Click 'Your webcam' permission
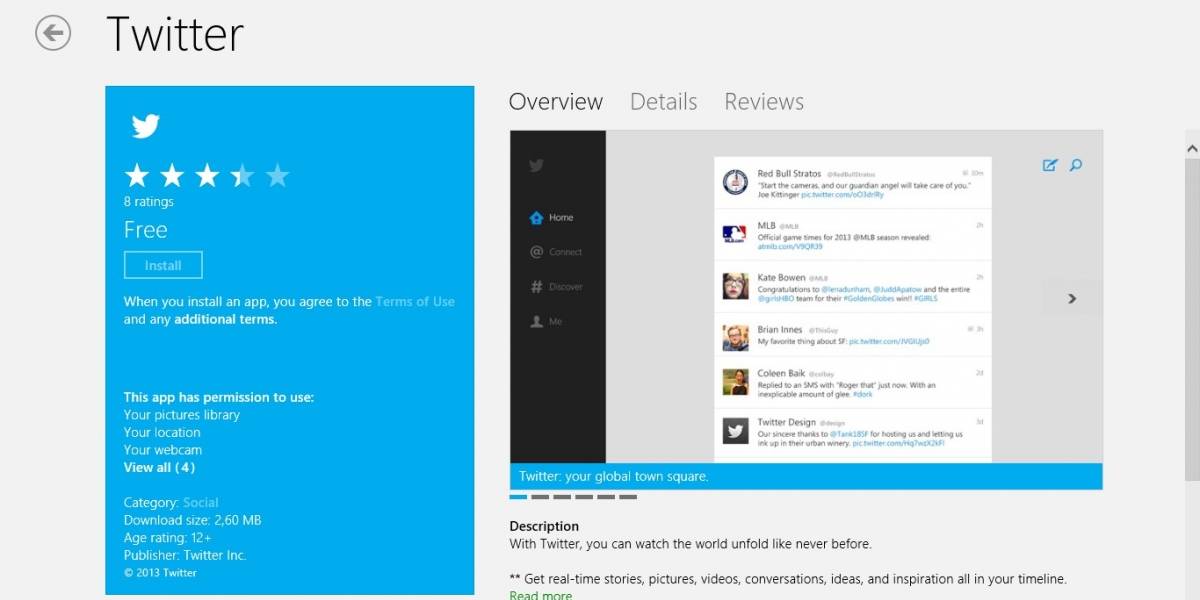Screen dimensions: 1200x600 163,450
